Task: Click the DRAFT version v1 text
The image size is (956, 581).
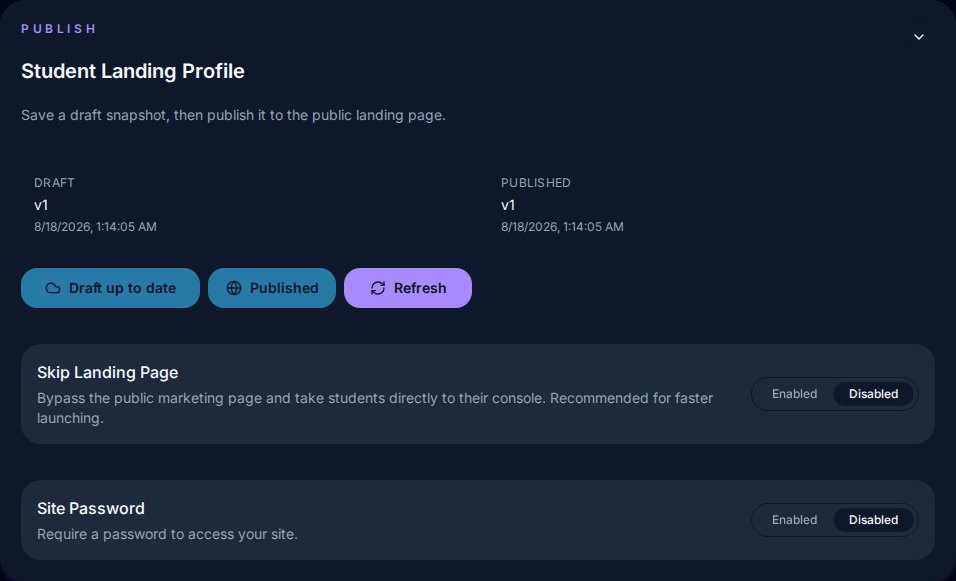Action: pos(41,205)
